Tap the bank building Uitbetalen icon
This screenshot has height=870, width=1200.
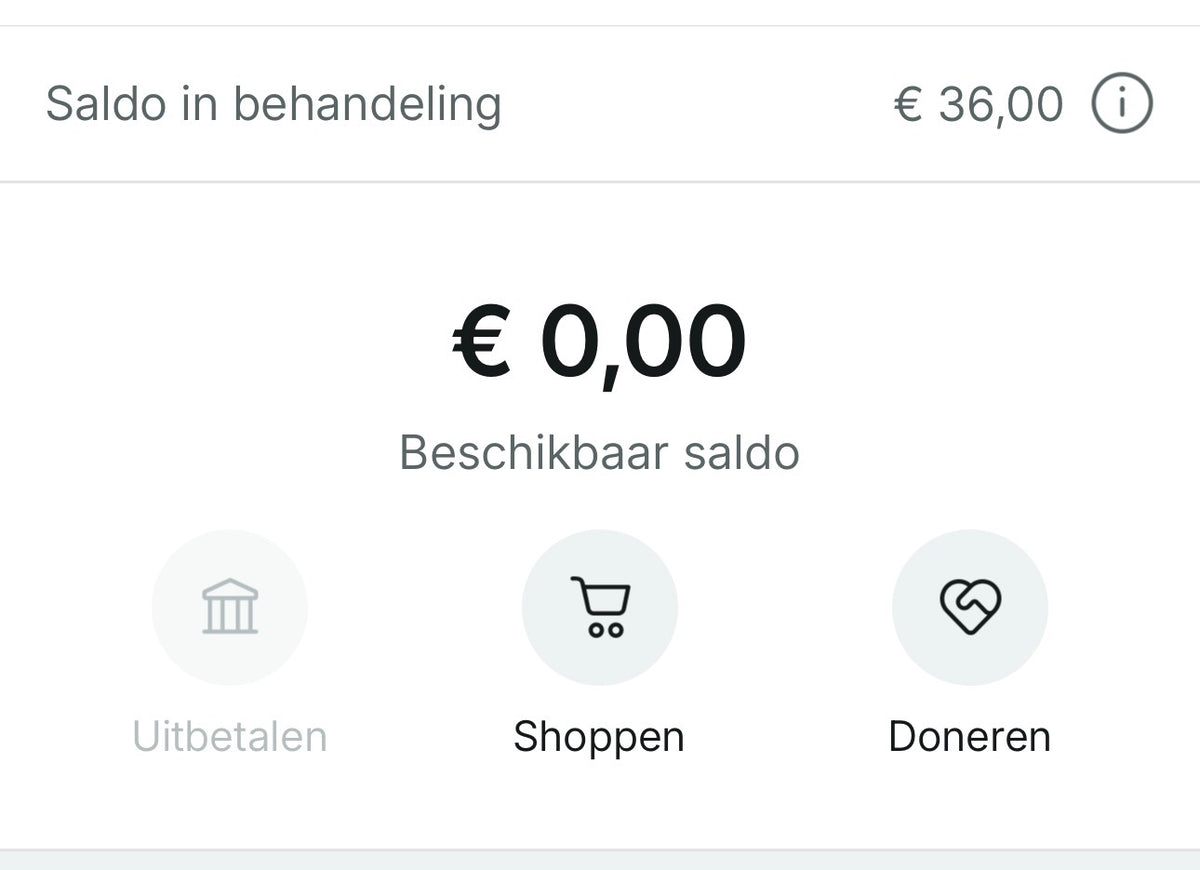[230, 606]
